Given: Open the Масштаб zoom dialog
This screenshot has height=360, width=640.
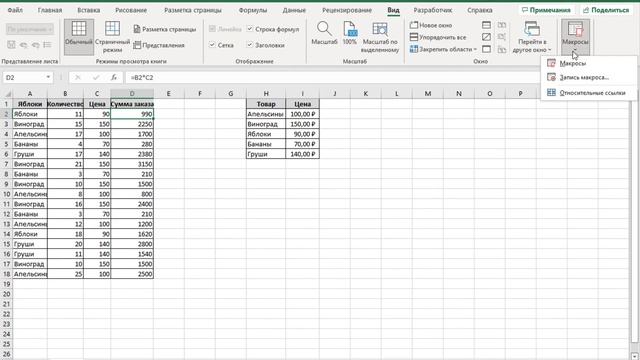Looking at the screenshot, I should pyautogui.click(x=324, y=33).
